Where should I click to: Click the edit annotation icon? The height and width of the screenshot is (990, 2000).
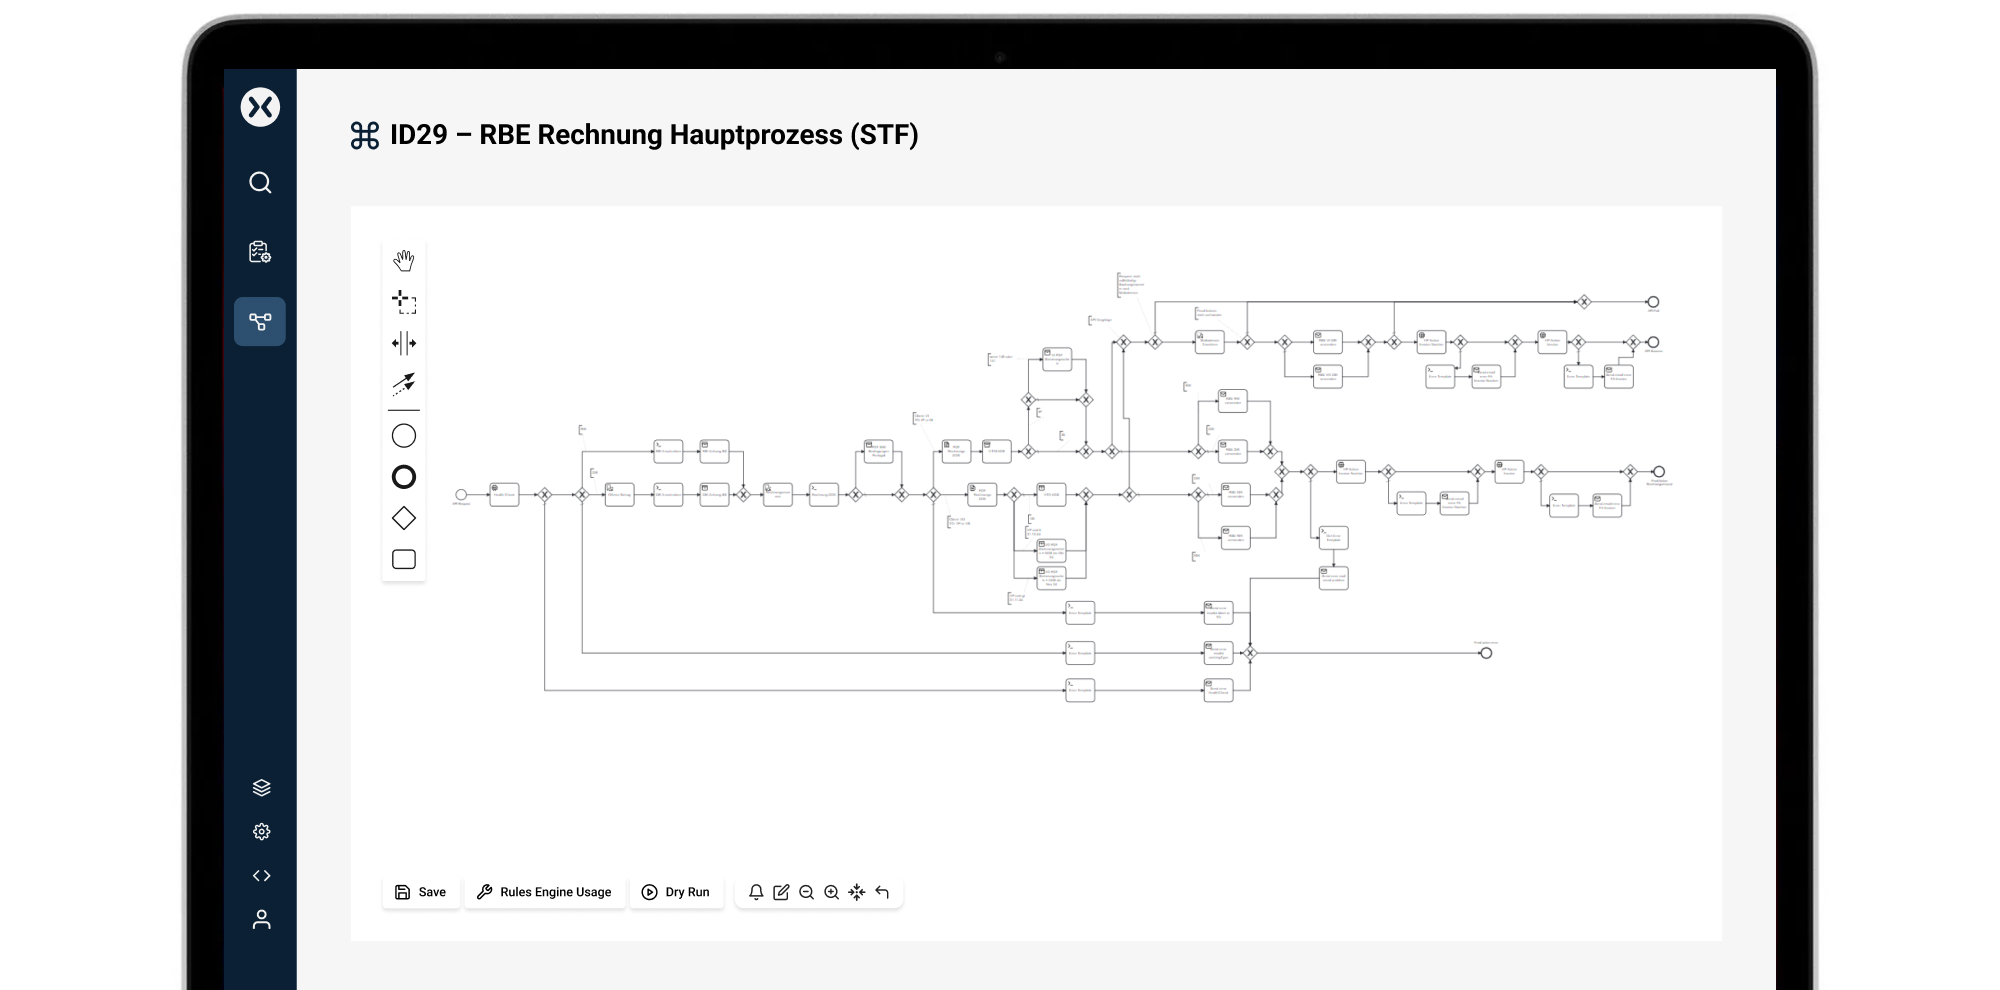[782, 892]
